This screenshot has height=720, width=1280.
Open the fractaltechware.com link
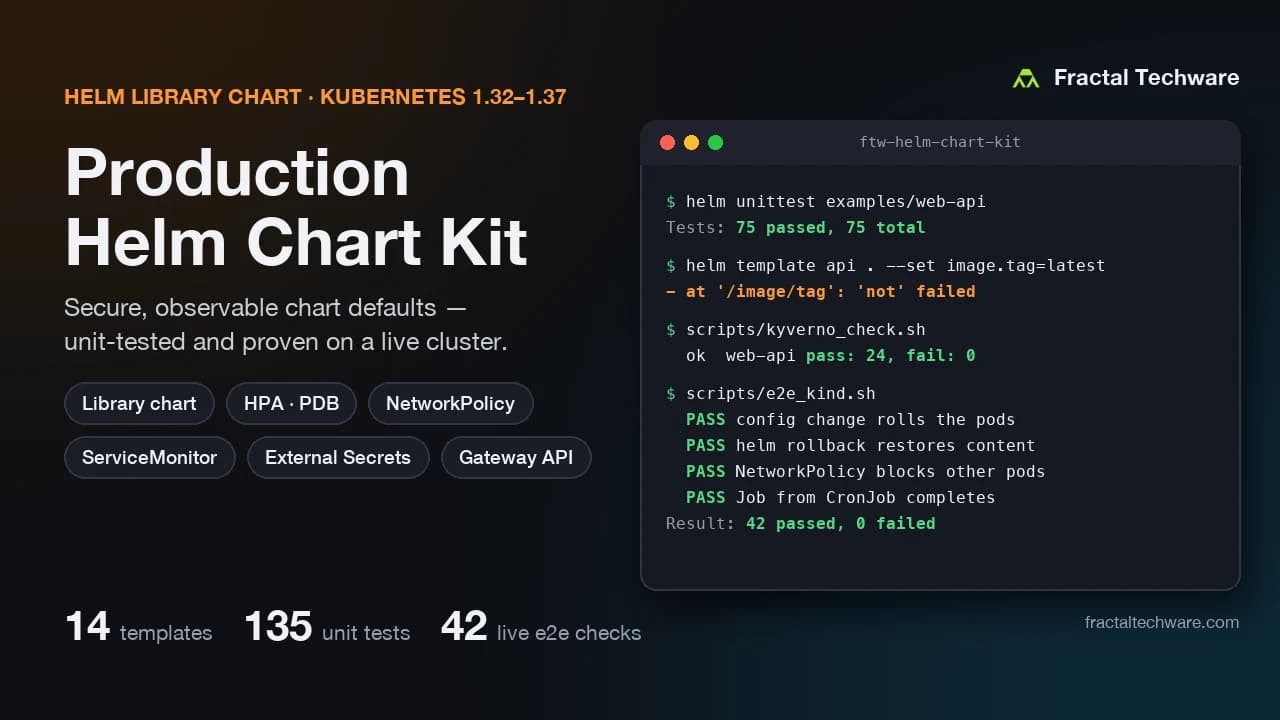click(1162, 622)
